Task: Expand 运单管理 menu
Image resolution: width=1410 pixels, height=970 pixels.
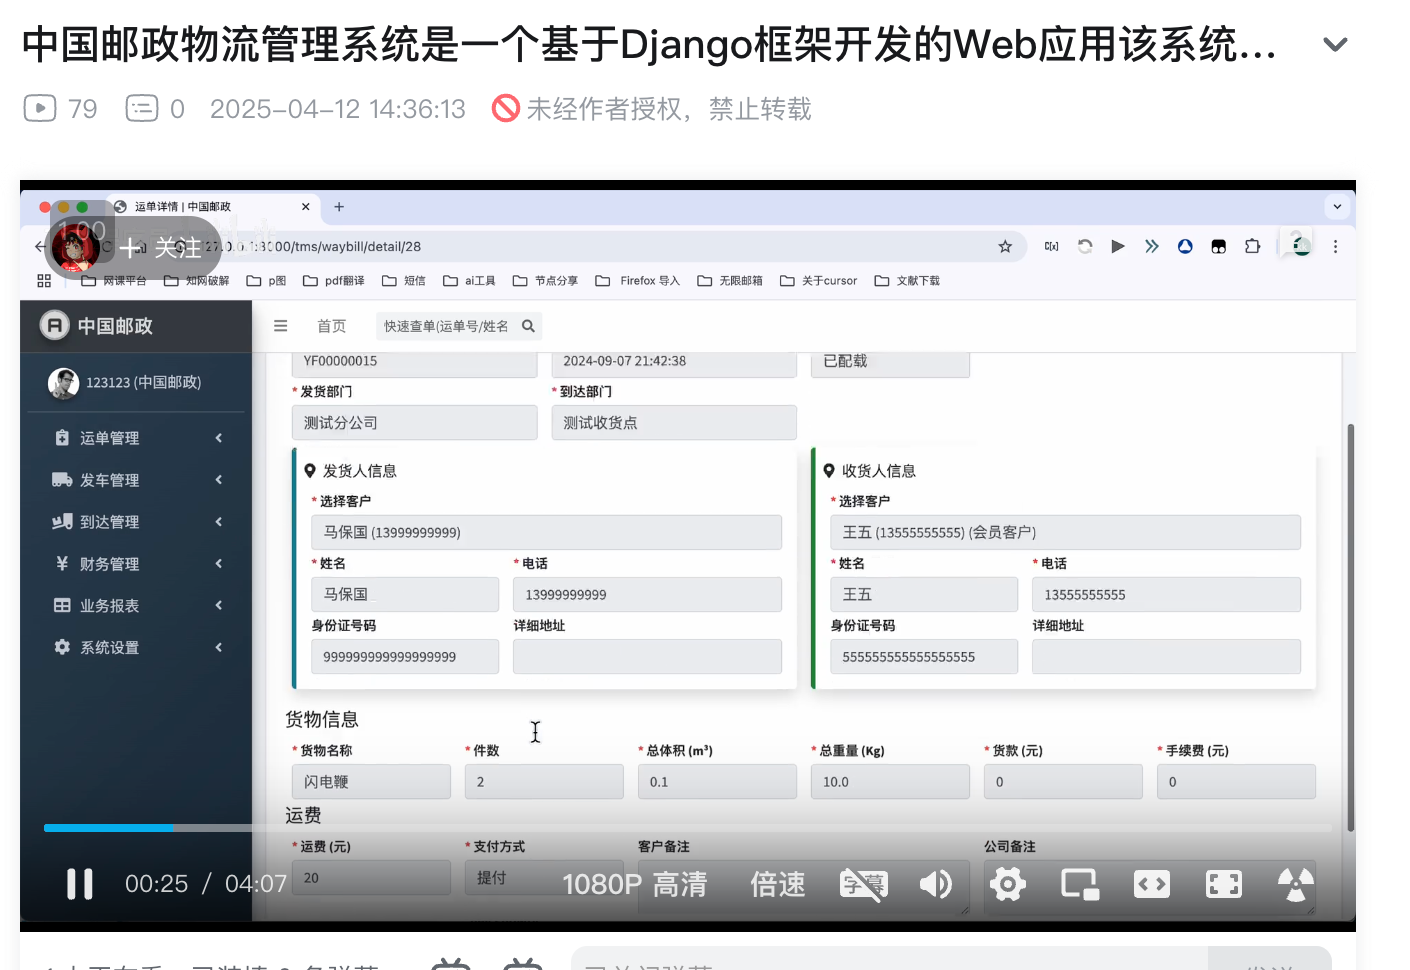Action: [x=136, y=438]
